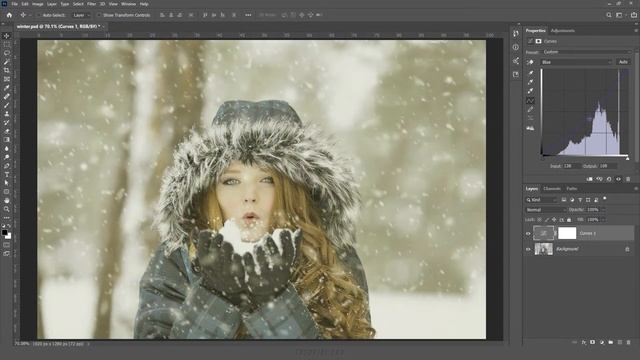Screen dimensions: 640x360
Task: Delete the adjustment layer from Properties panel
Action: tap(628, 179)
